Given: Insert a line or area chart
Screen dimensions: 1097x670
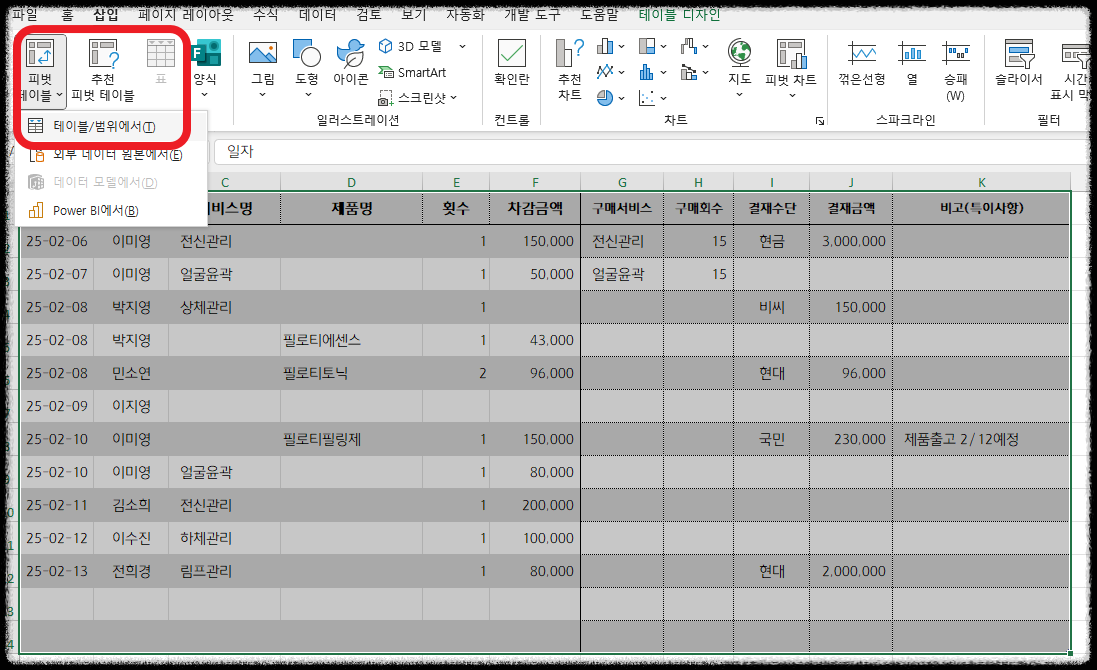Looking at the screenshot, I should click(x=605, y=72).
